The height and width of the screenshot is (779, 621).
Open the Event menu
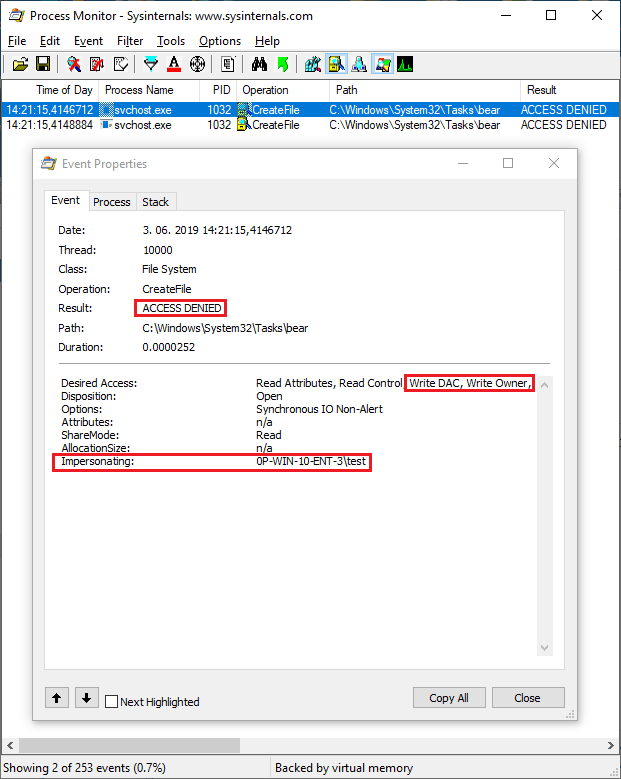[88, 41]
